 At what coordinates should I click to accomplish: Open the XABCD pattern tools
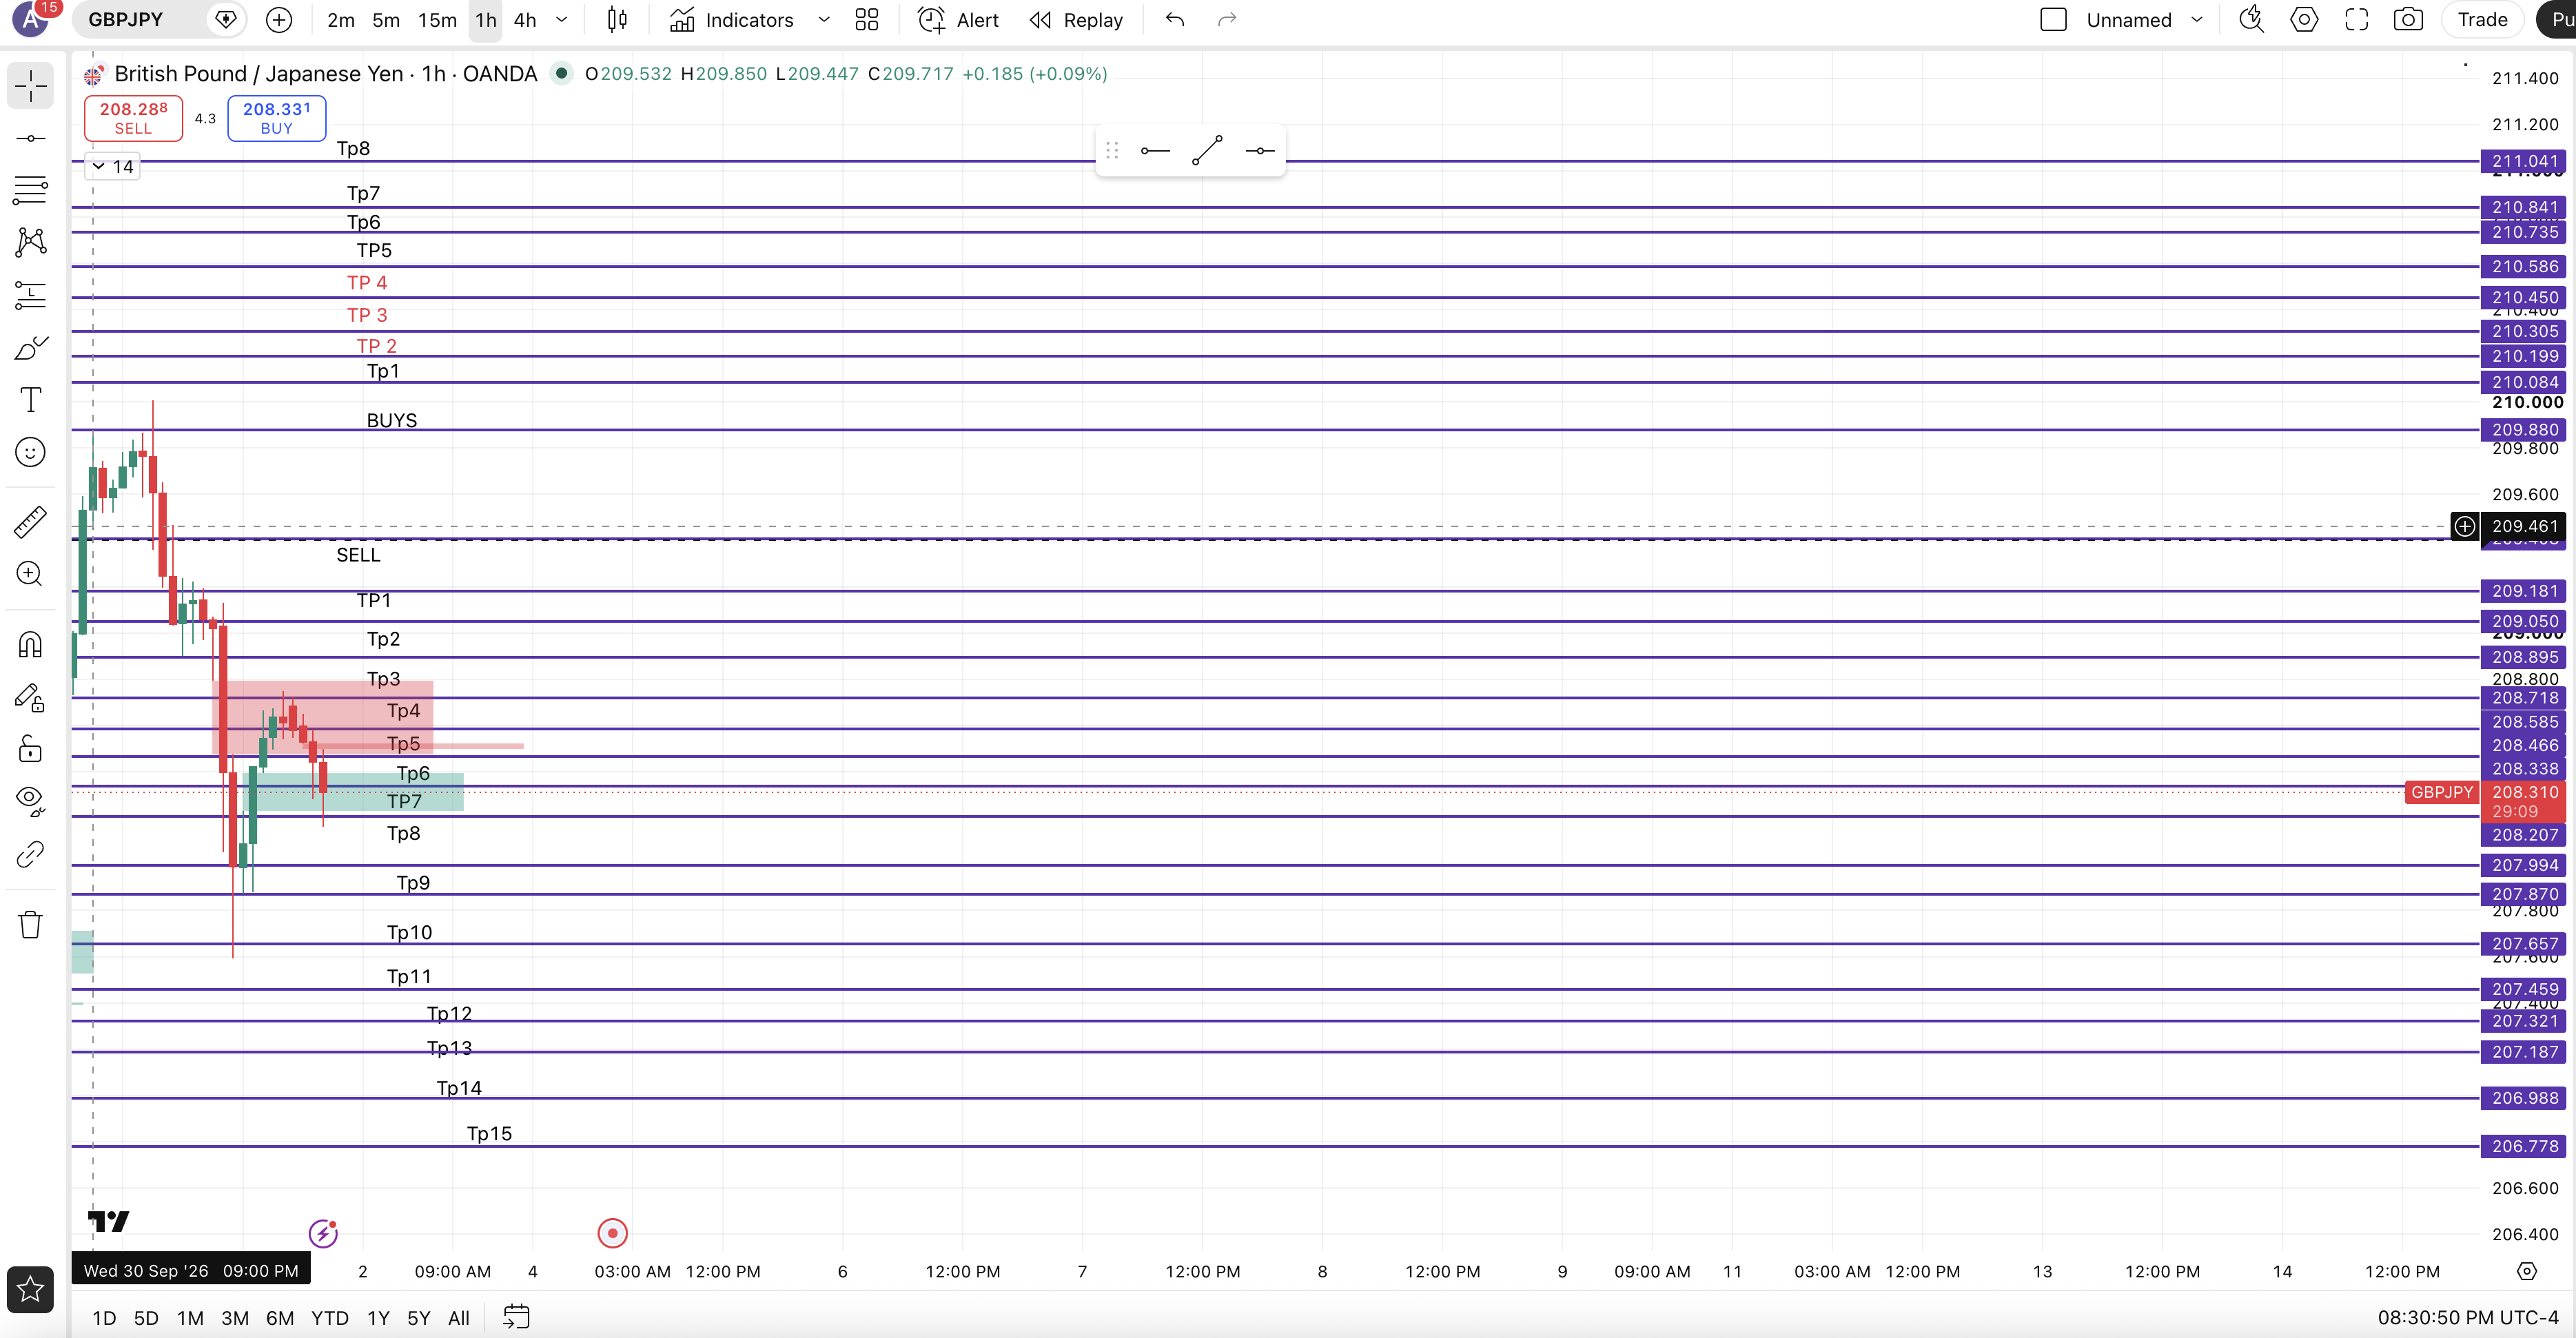(31, 242)
